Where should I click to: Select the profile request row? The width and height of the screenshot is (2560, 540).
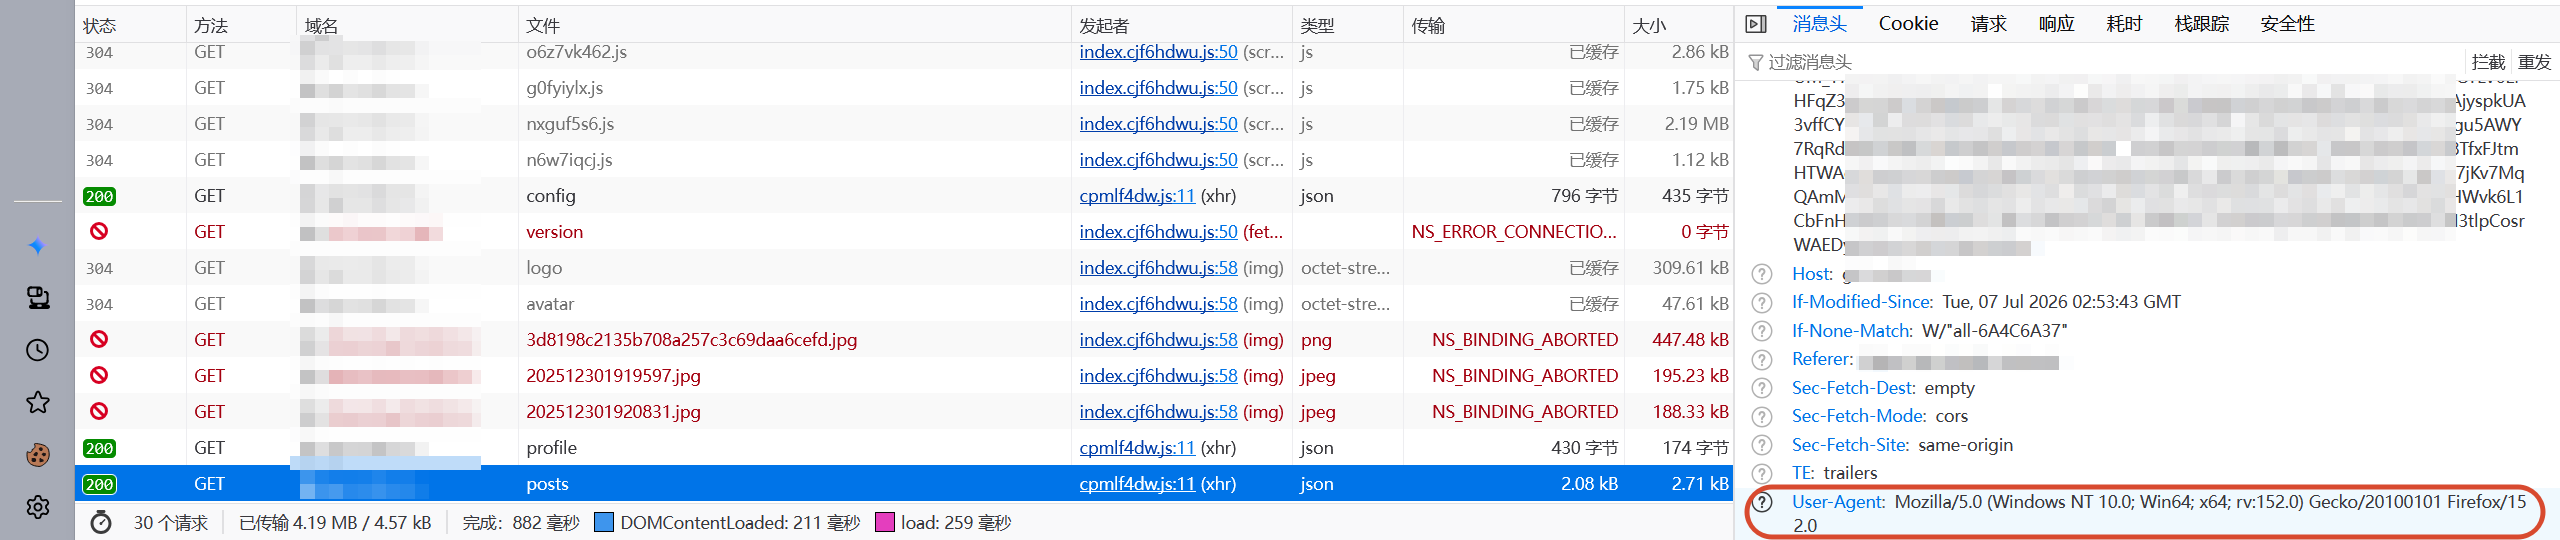[x=904, y=448]
